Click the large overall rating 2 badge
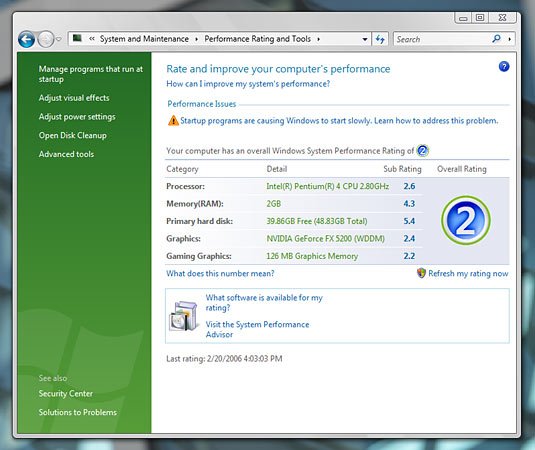Image resolution: width=535 pixels, height=450 pixels. (465, 220)
